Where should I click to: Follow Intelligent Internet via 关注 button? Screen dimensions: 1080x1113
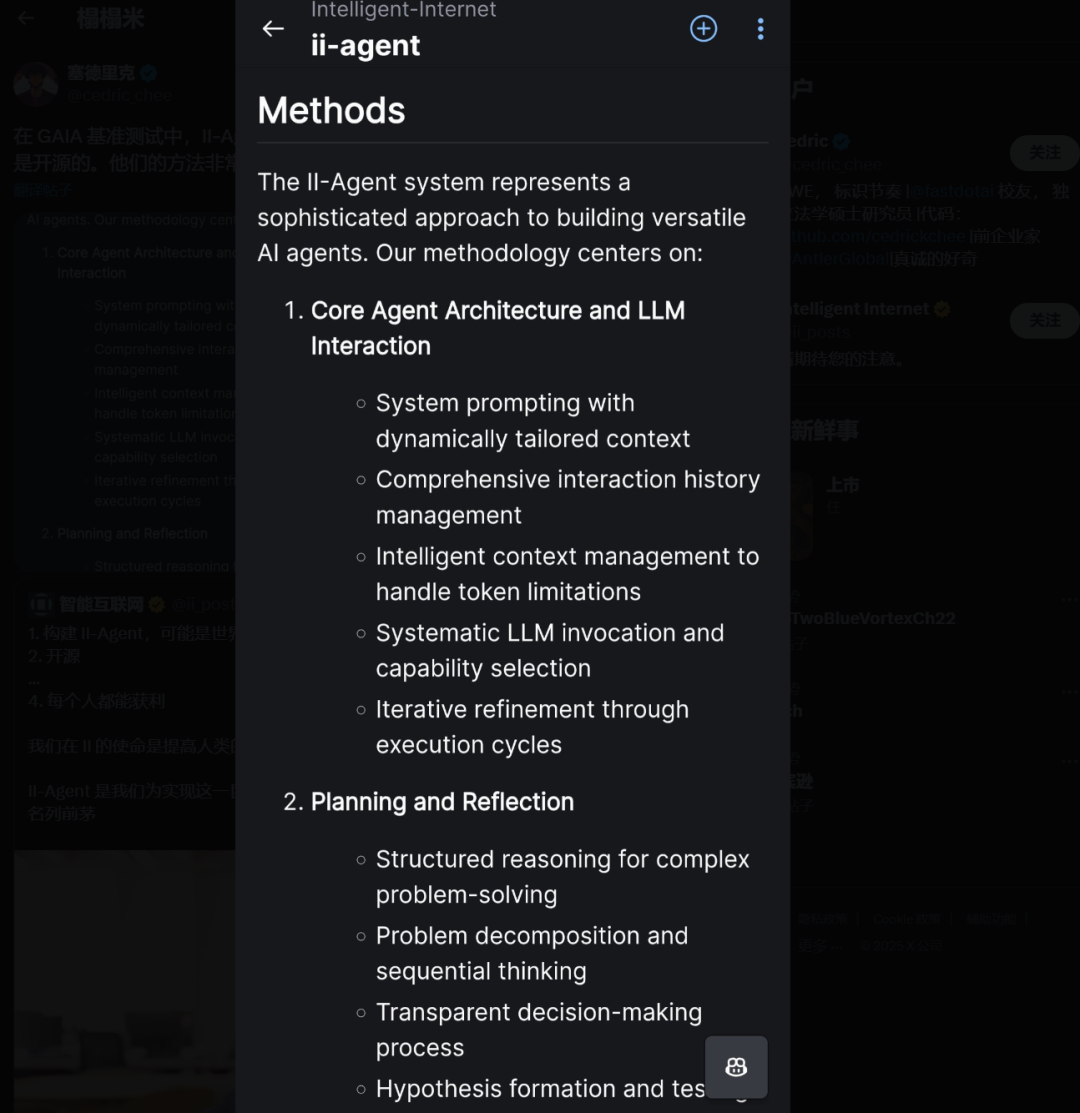click(x=1043, y=320)
